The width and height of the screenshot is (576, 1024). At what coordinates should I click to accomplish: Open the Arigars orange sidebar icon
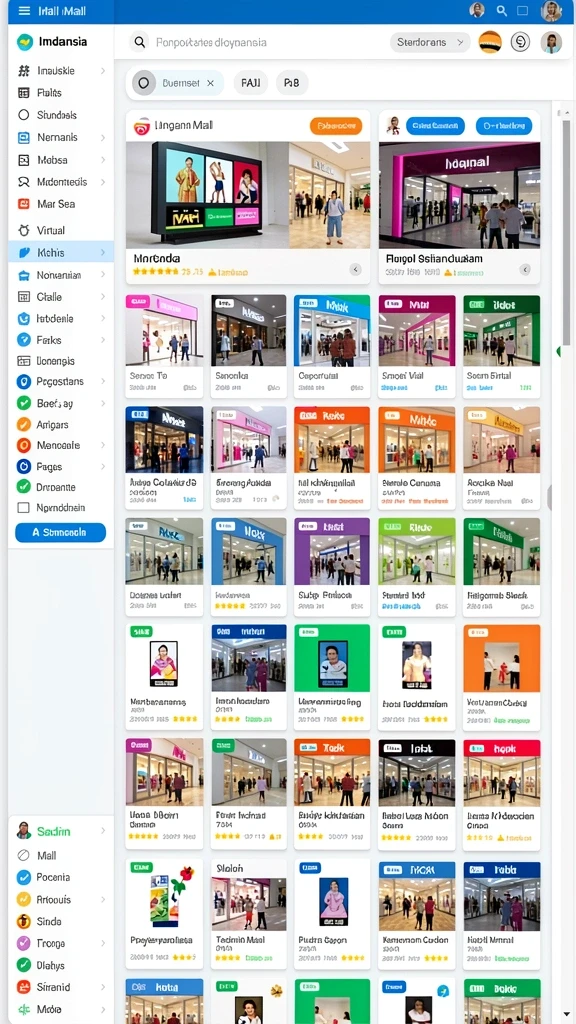point(24,424)
